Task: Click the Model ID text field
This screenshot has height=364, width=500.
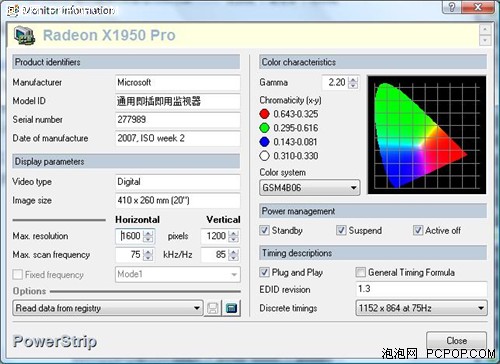Action: click(x=178, y=101)
